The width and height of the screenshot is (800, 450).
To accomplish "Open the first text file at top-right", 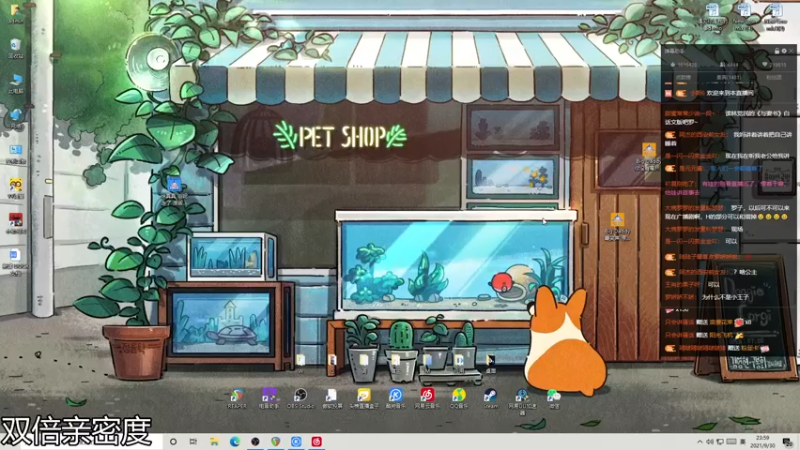I will pyautogui.click(x=712, y=17).
